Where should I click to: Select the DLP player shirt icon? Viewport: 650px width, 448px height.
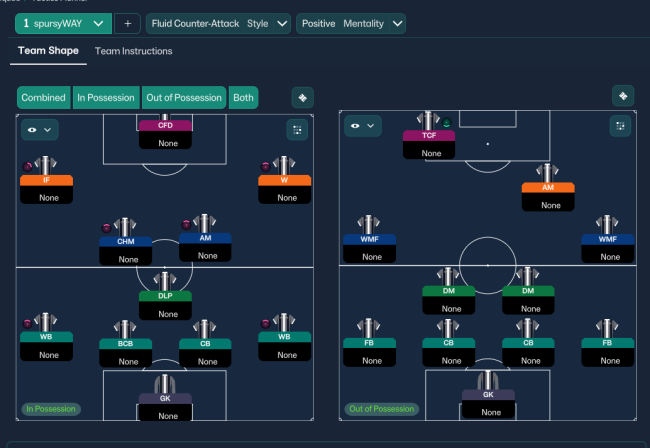166,282
